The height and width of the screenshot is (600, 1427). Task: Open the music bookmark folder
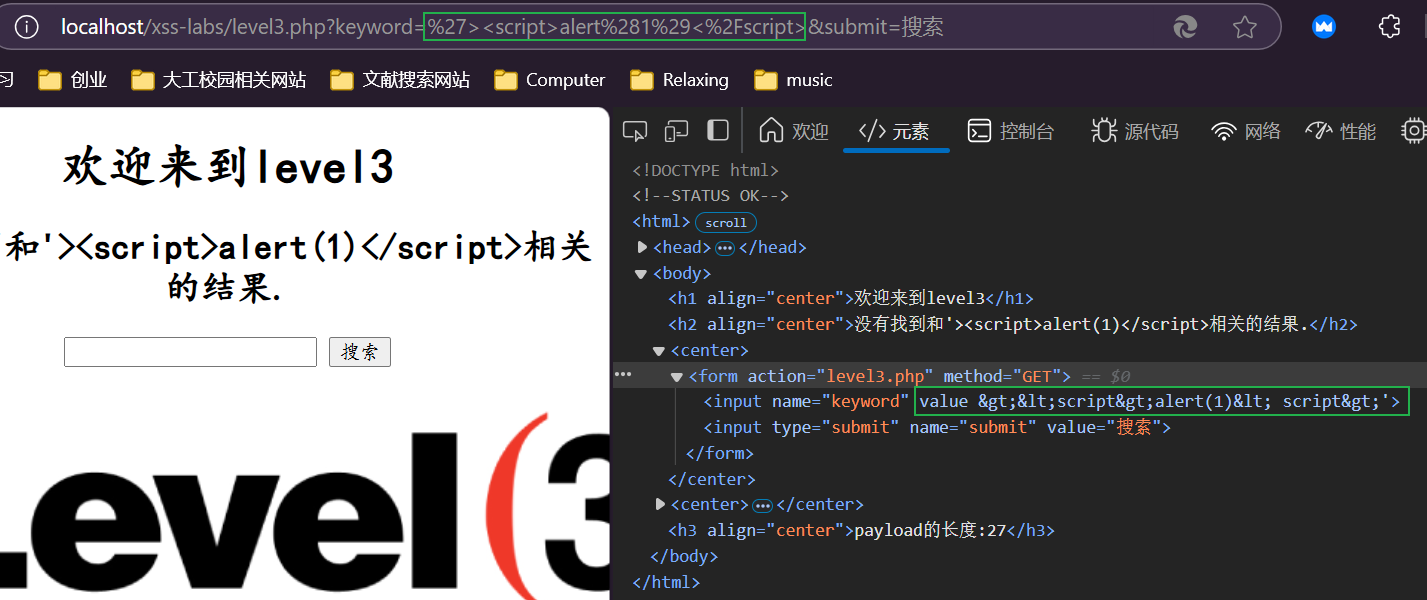(x=794, y=80)
